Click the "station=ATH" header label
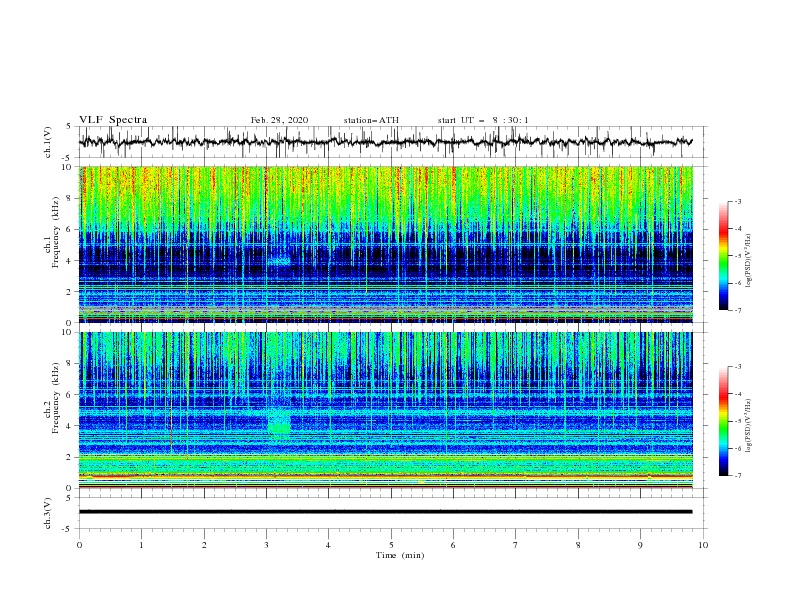The height and width of the screenshot is (612, 792). (371, 120)
